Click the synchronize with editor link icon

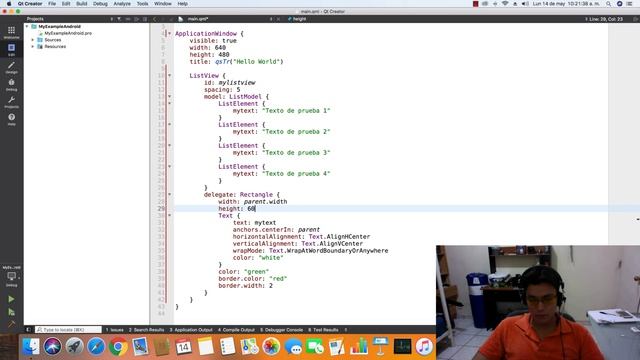(x=128, y=19)
